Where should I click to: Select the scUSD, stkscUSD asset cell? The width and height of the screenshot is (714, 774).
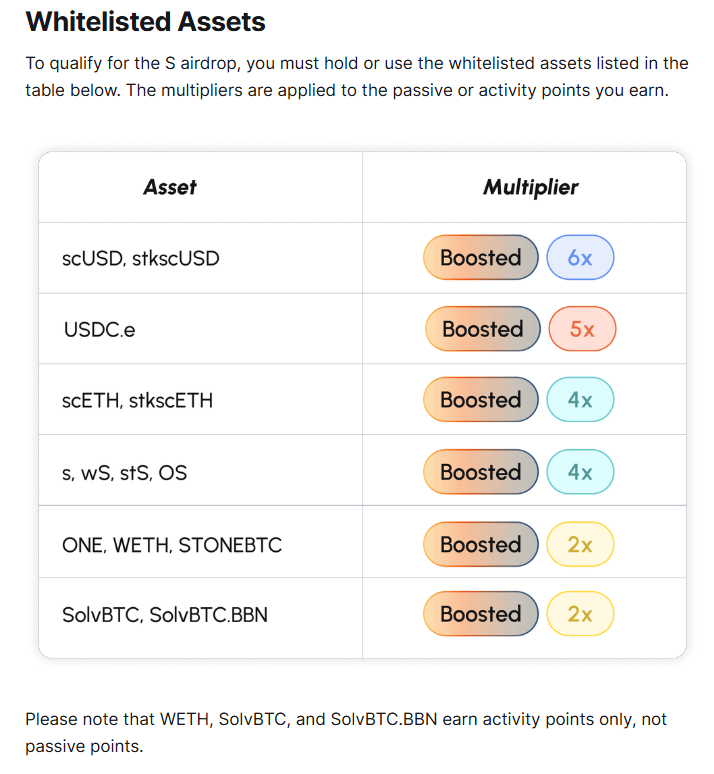pyautogui.click(x=141, y=258)
